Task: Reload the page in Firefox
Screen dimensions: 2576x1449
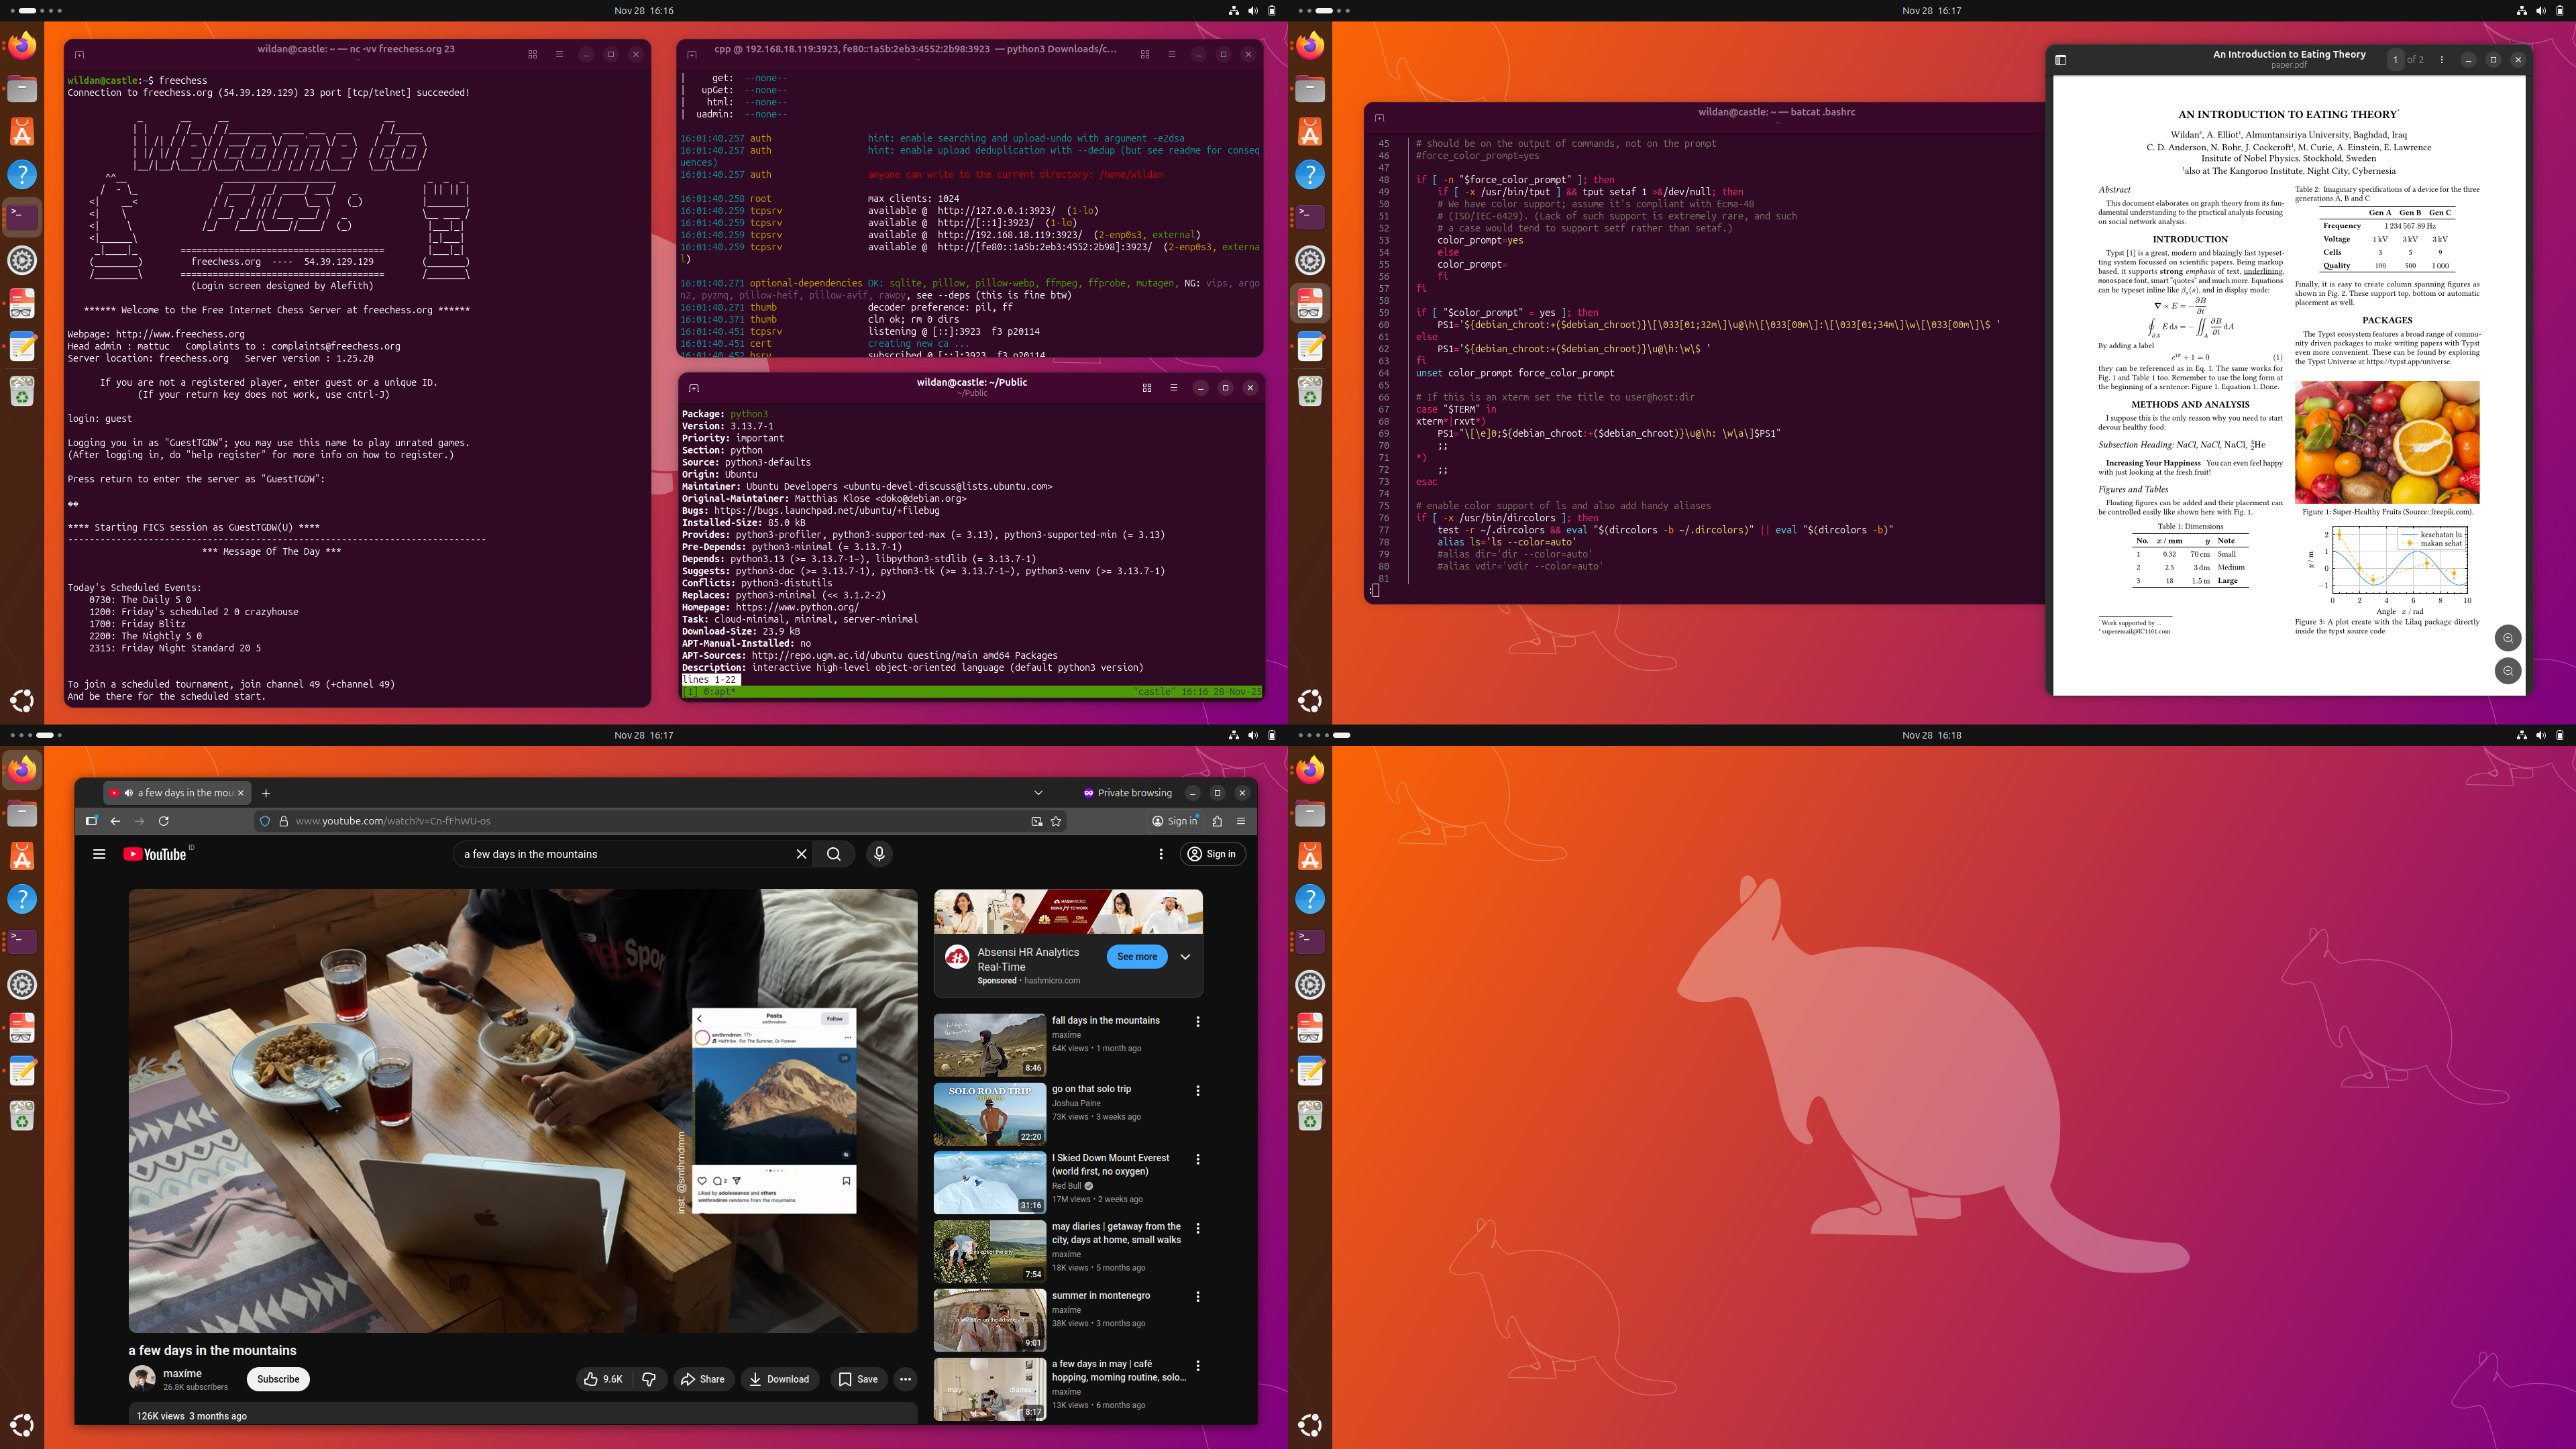Action: pos(163,821)
